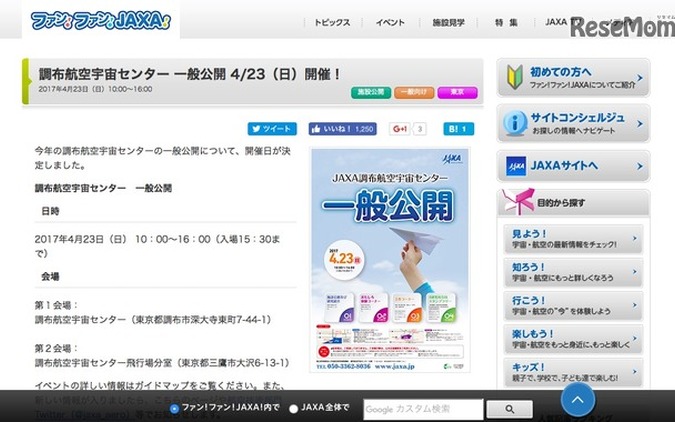Viewport: 675px width, 422px height.
Task: Open the 施設見学 menu item
Action: click(x=448, y=22)
